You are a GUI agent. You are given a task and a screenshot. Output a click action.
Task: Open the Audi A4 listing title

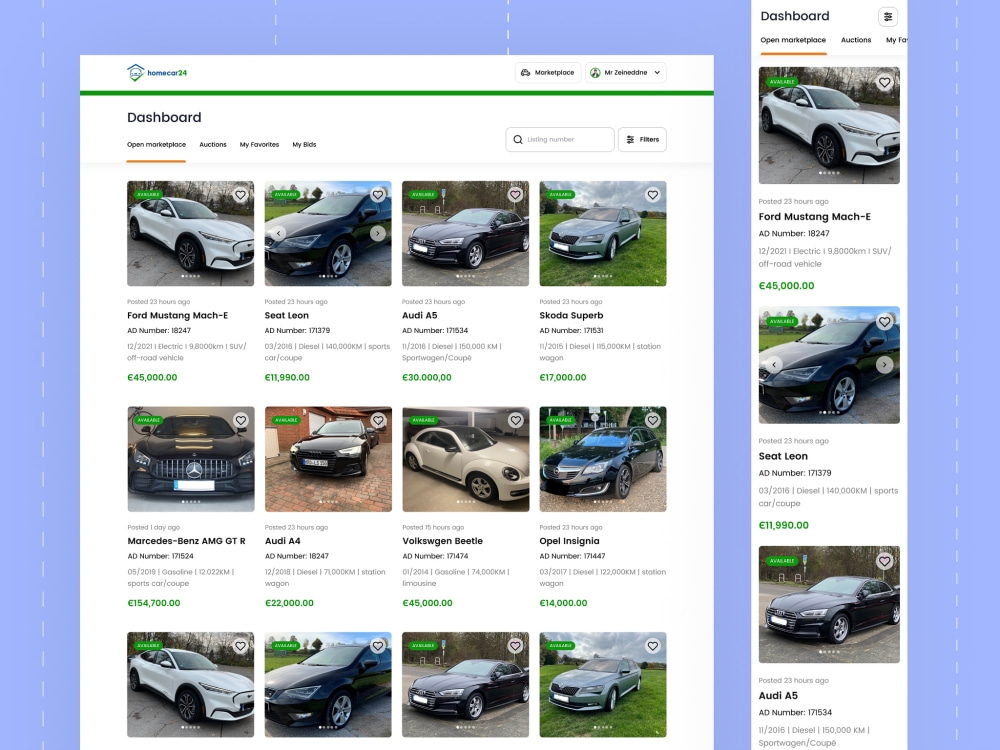point(283,541)
